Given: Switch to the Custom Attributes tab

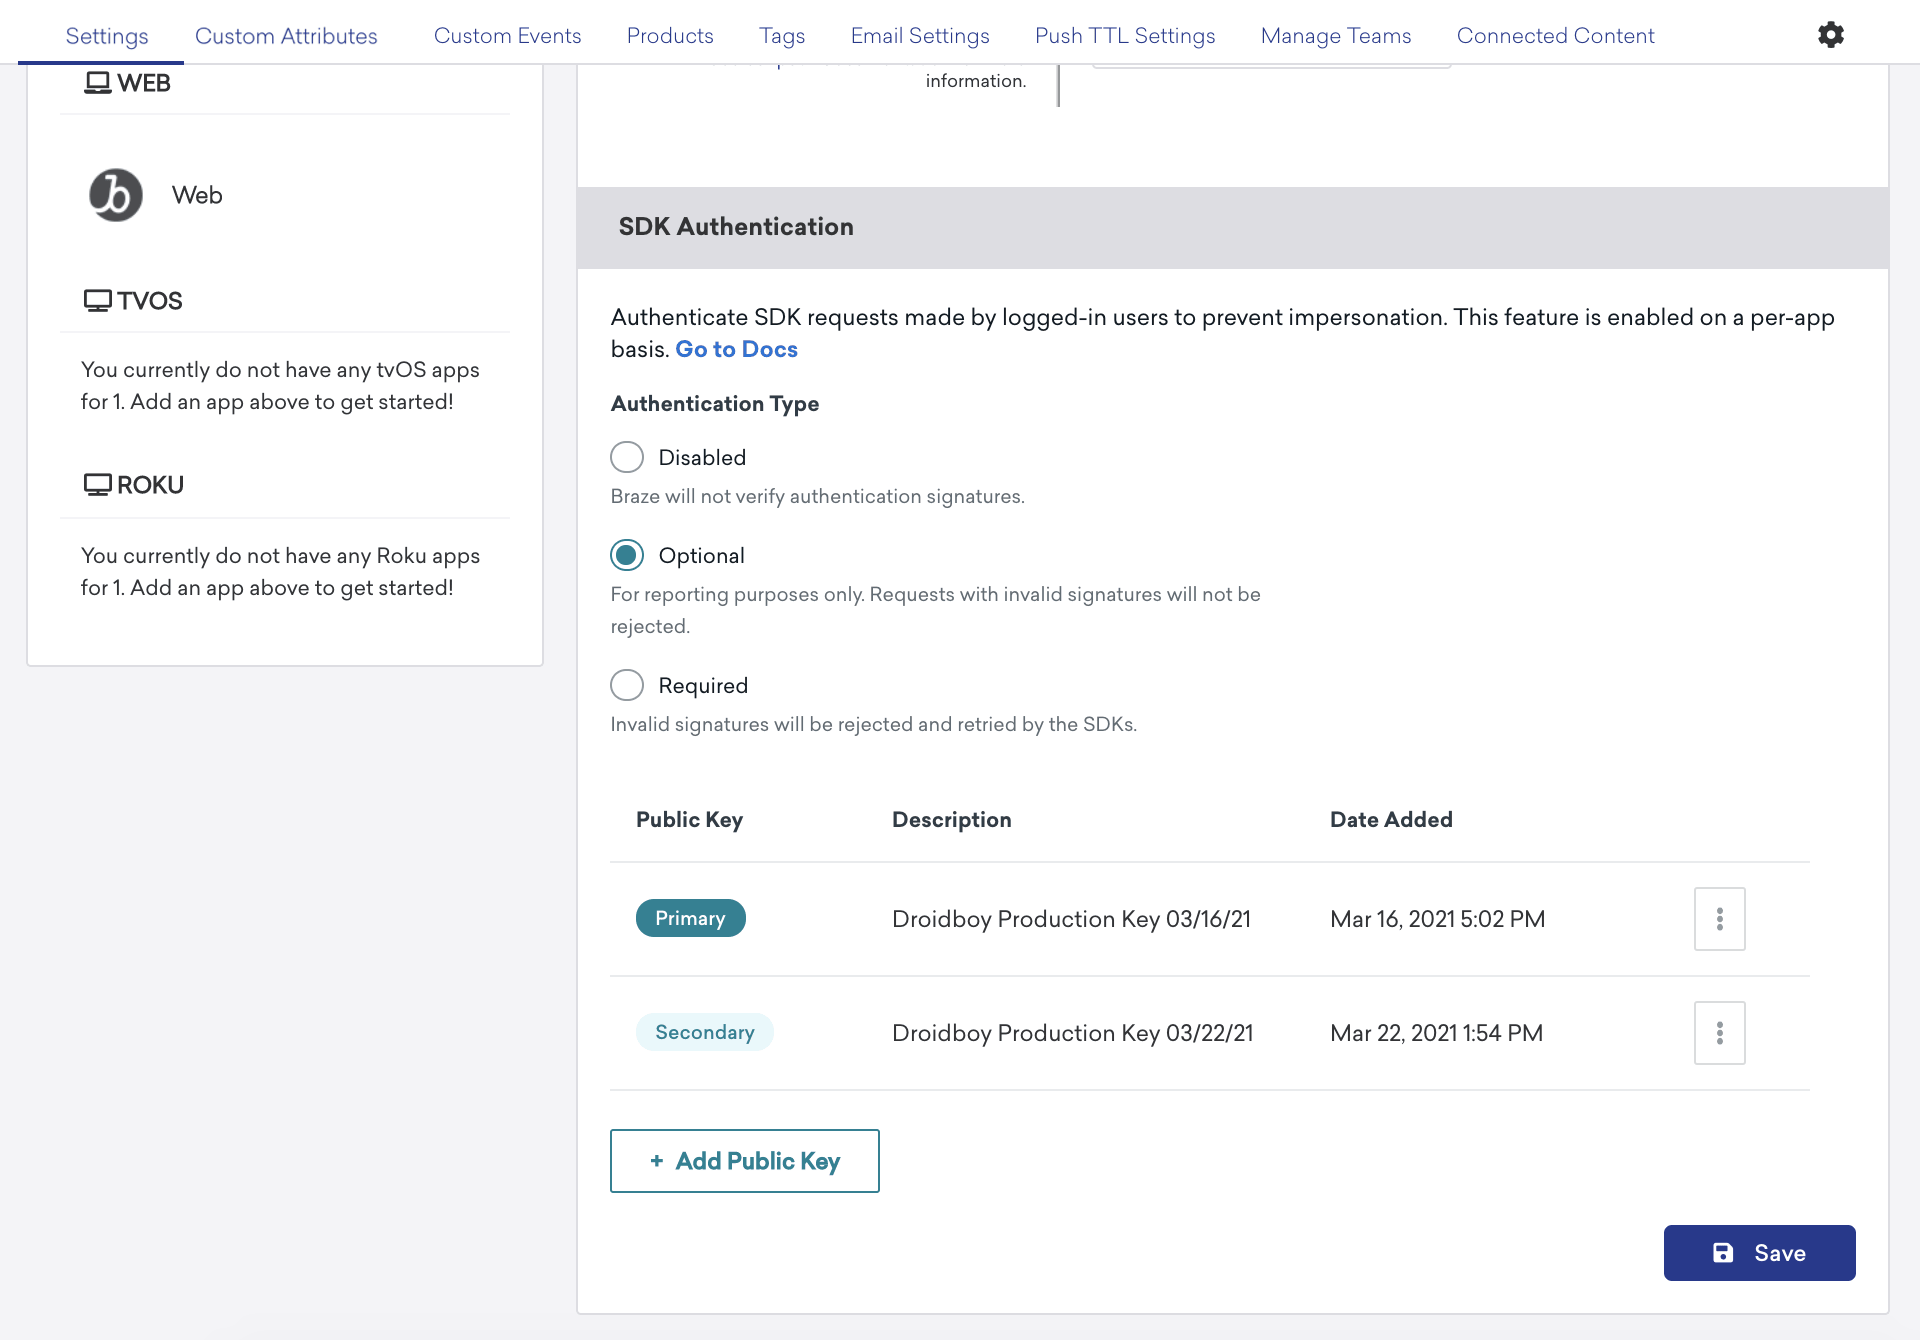Looking at the screenshot, I should pos(286,36).
